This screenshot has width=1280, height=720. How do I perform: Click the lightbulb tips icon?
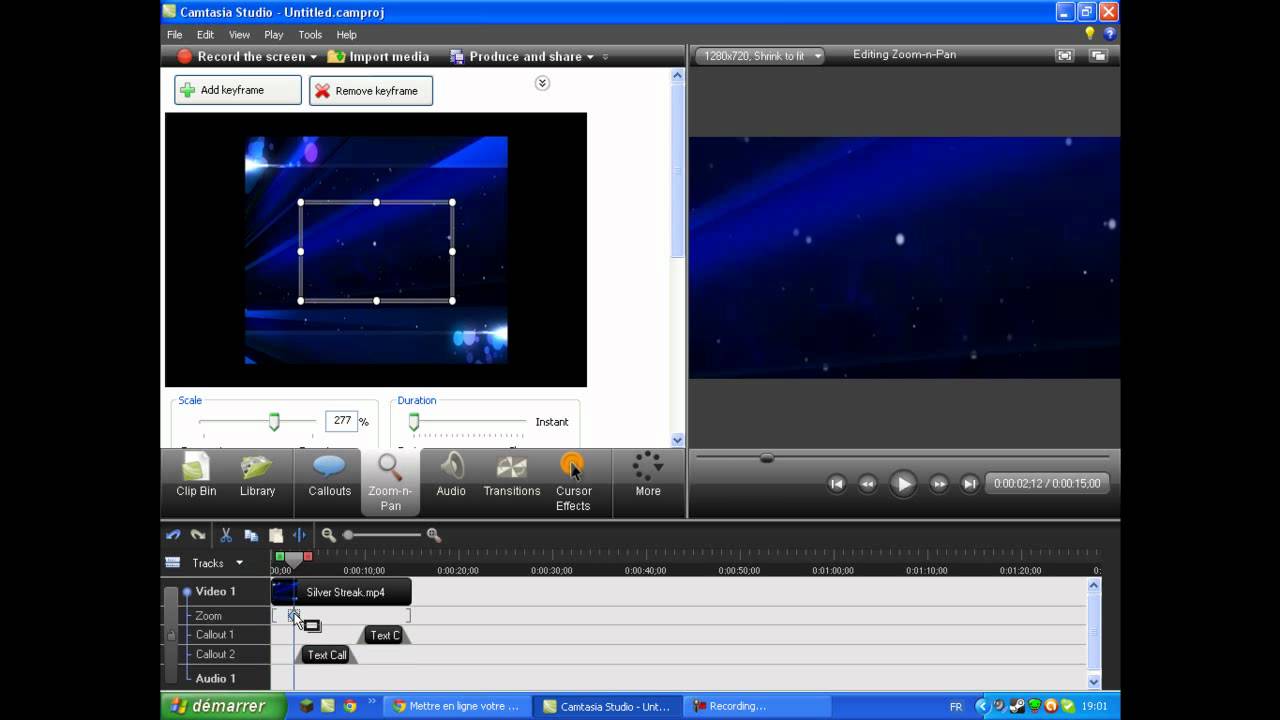pos(1090,34)
